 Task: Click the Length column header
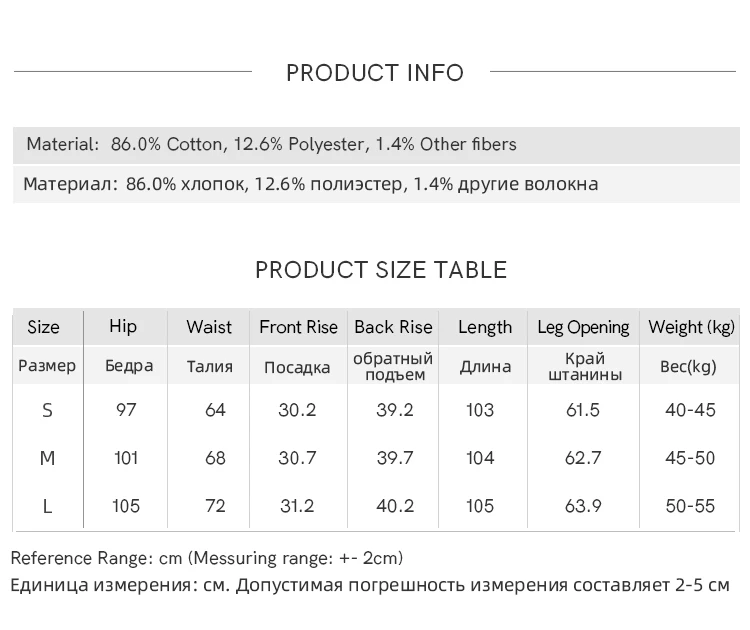pyautogui.click(x=485, y=327)
